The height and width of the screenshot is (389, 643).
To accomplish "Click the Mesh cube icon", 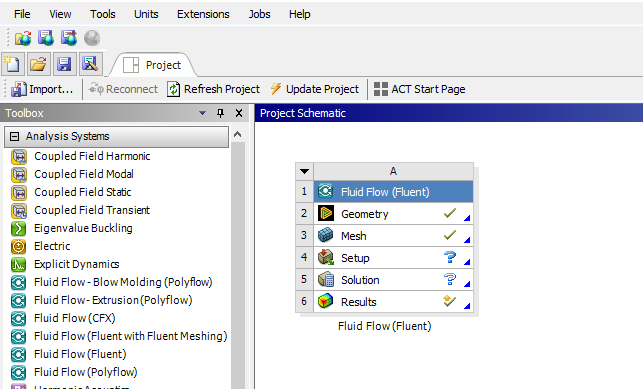I will [x=326, y=235].
